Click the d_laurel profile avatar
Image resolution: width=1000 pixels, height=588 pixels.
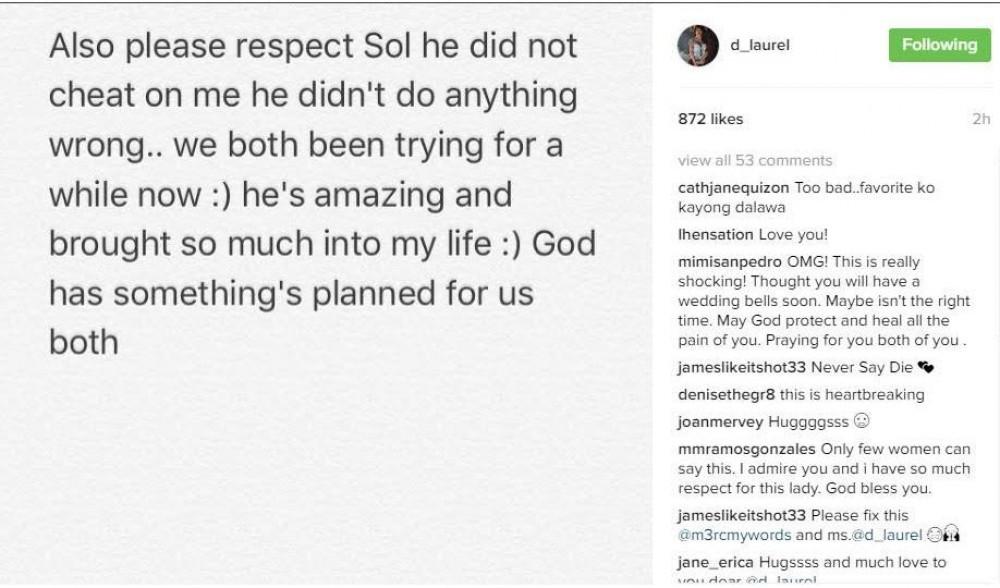pos(697,45)
